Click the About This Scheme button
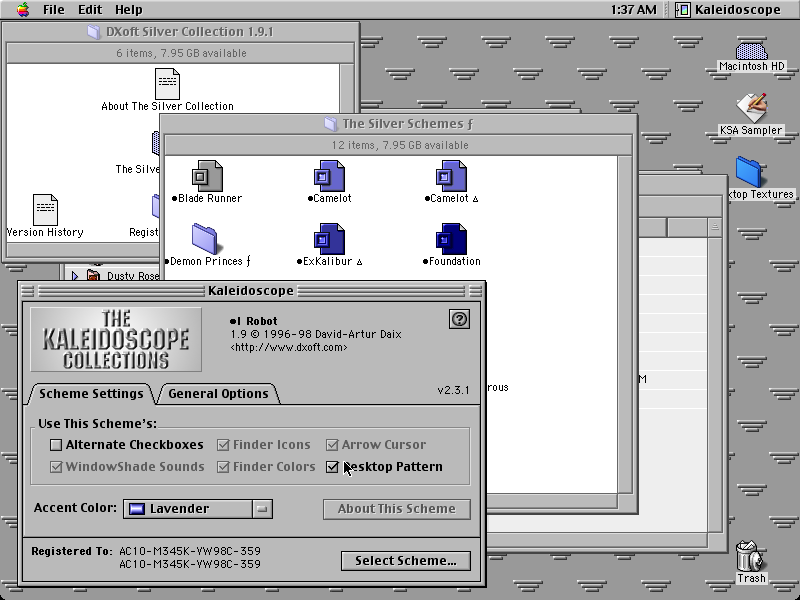Viewport: 800px width, 600px height. [397, 509]
